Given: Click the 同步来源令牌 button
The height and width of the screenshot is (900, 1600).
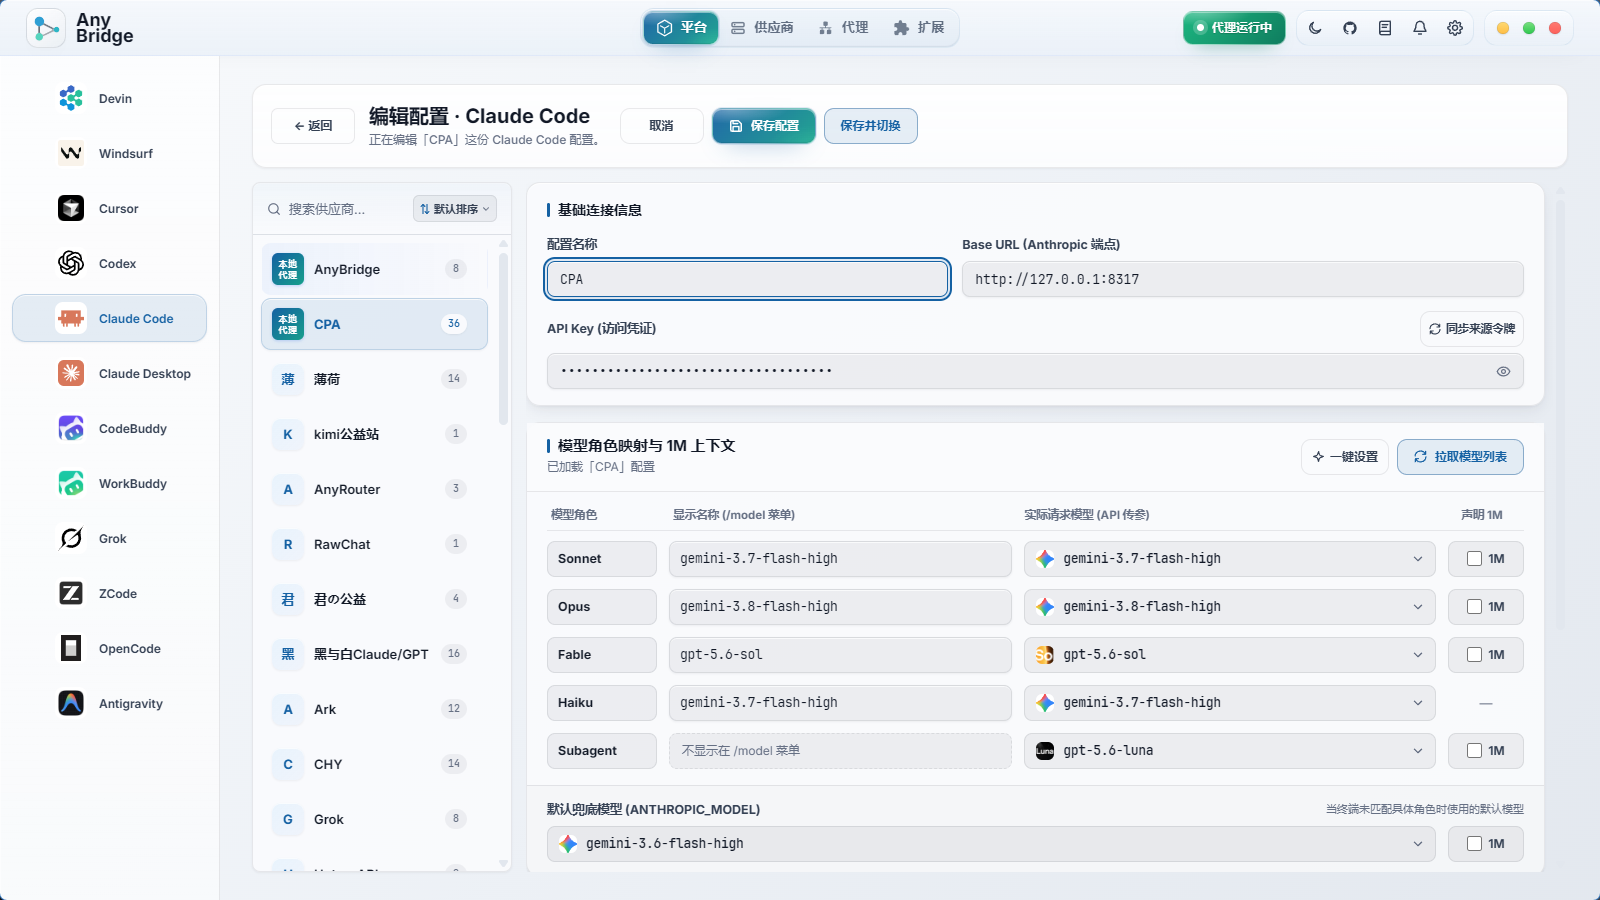Looking at the screenshot, I should tap(1472, 329).
